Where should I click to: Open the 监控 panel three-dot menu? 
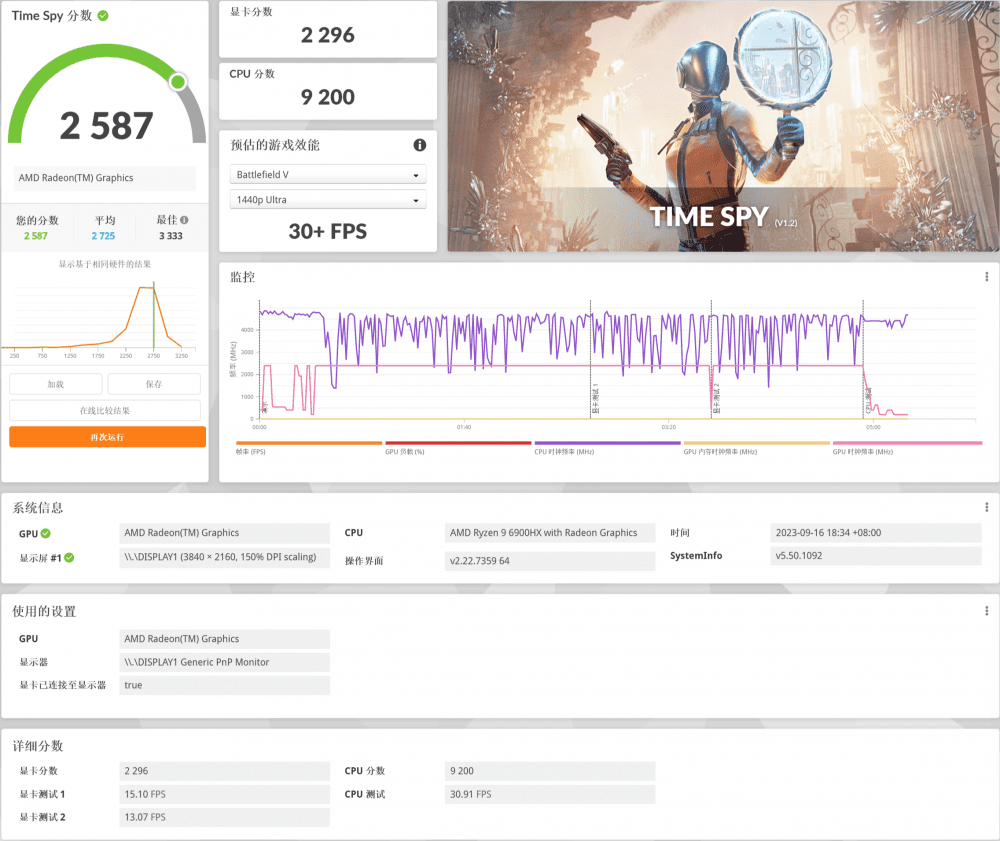[987, 276]
